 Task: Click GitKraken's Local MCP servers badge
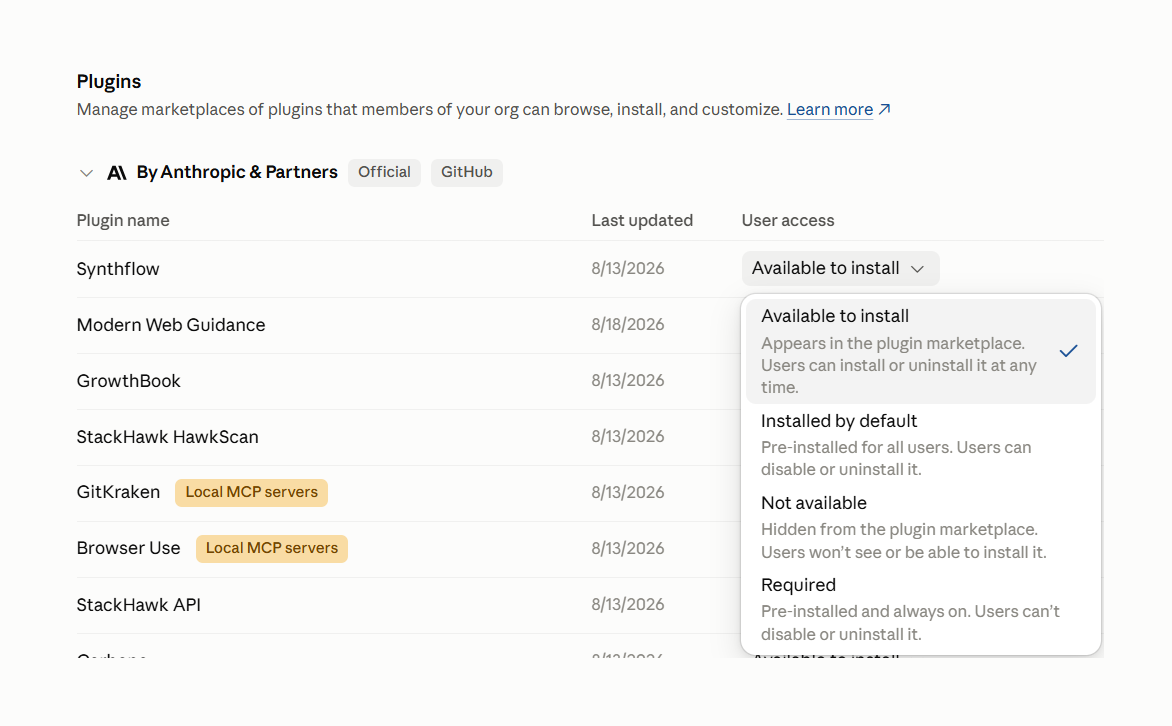251,493
